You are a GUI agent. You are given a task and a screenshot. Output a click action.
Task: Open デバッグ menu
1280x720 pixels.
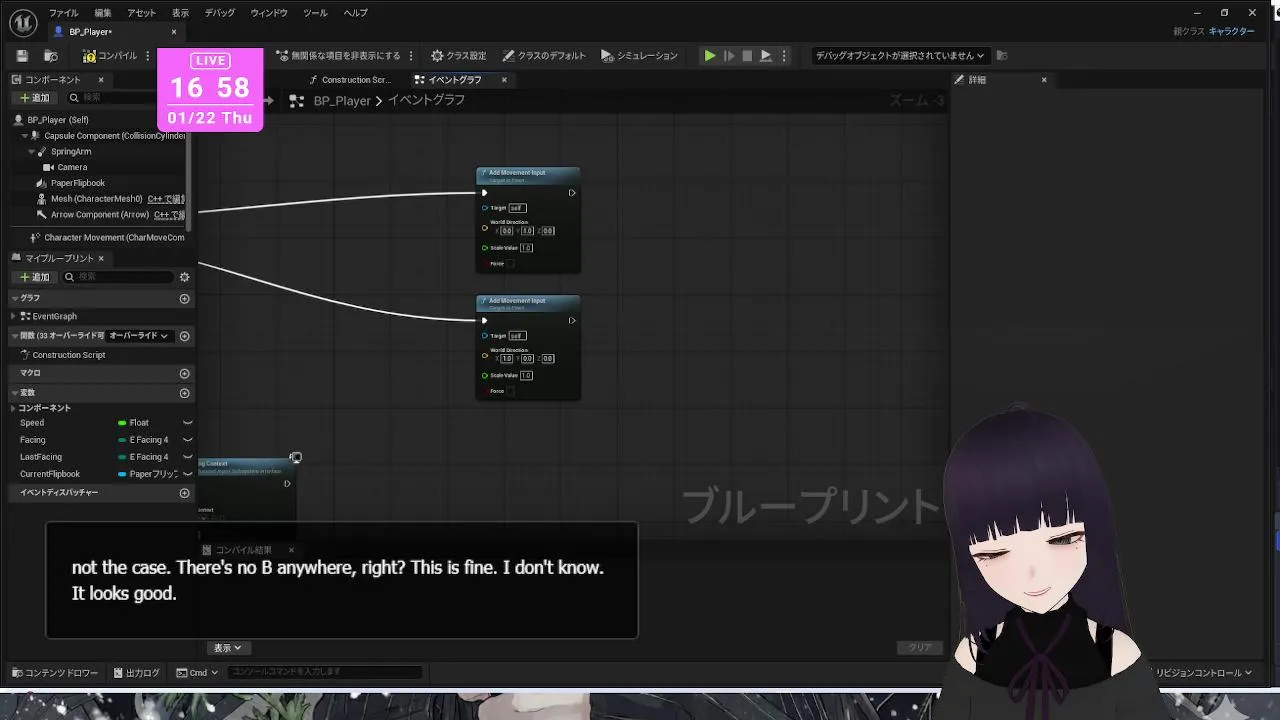pos(219,13)
